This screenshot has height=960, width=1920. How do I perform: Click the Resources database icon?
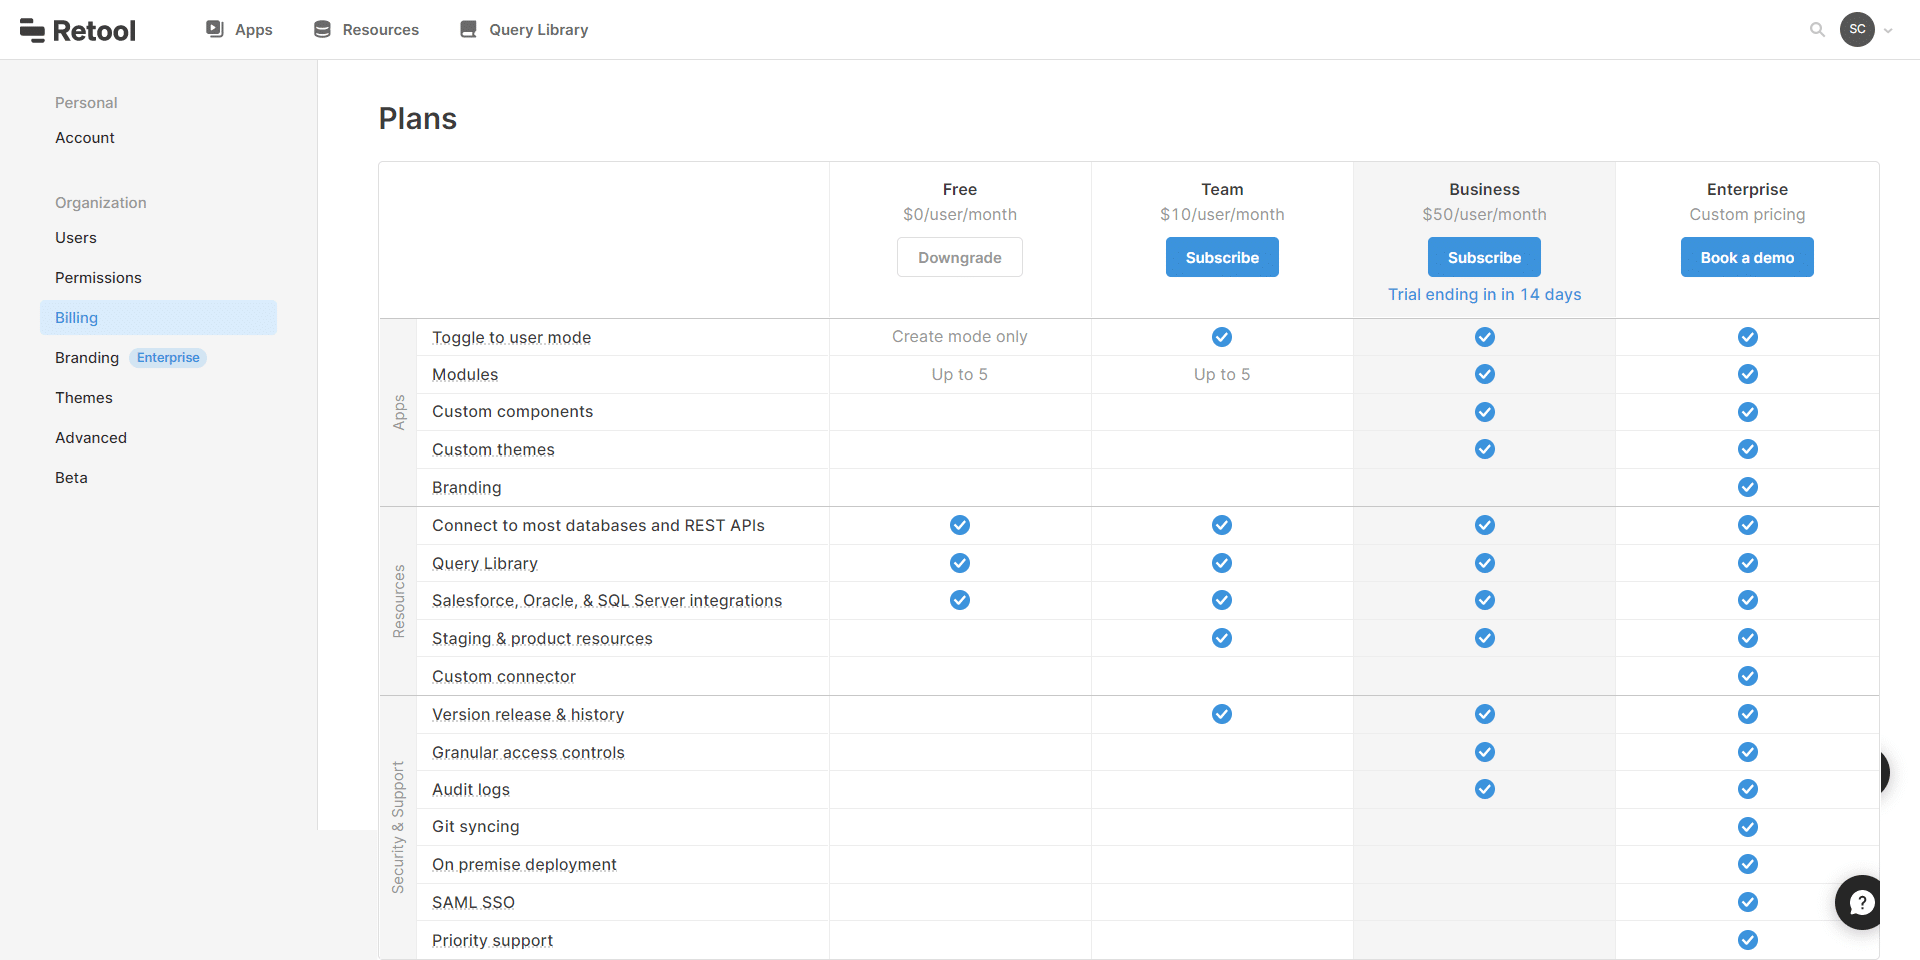(x=322, y=29)
